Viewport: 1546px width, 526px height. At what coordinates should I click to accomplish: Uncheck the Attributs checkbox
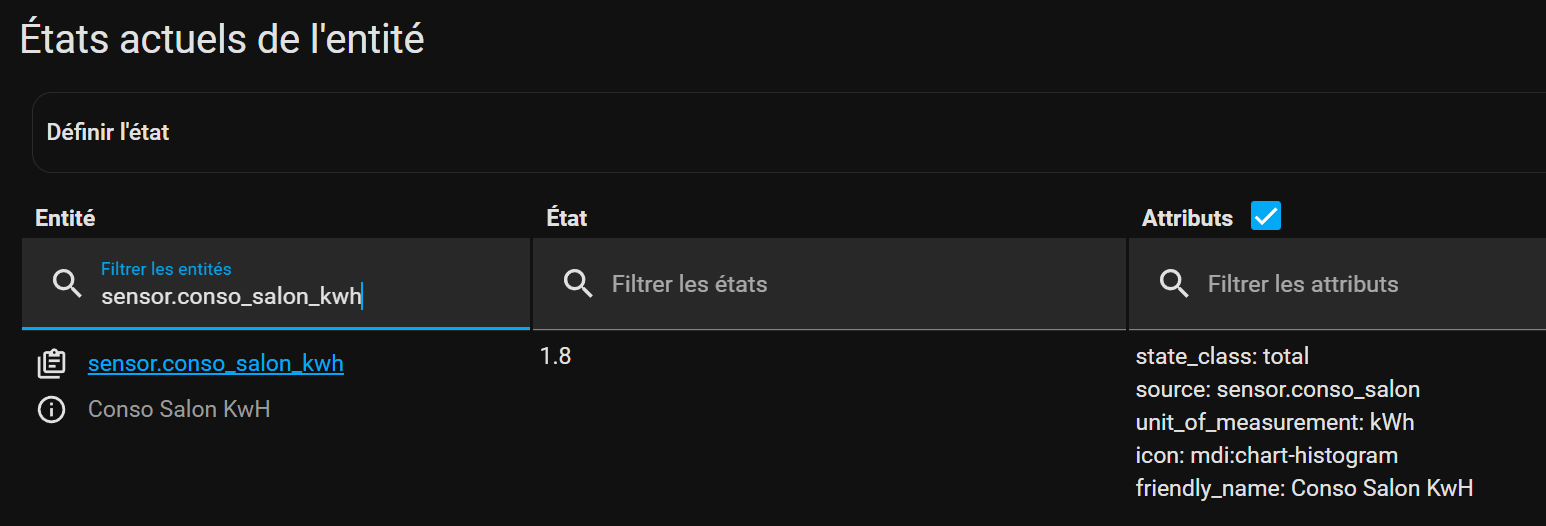click(1266, 216)
